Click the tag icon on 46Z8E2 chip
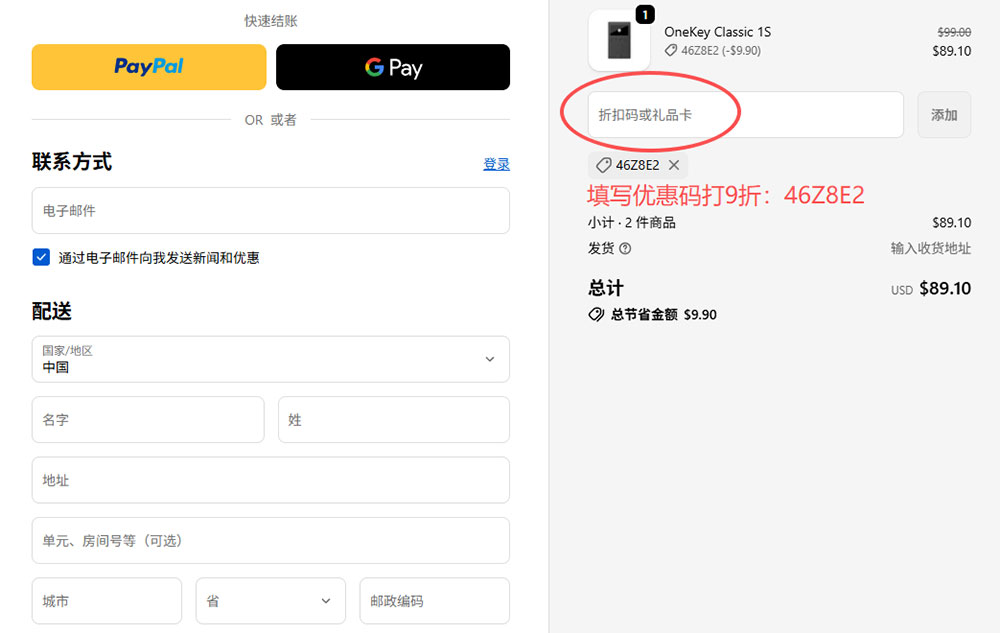The image size is (1000, 633). pyautogui.click(x=603, y=165)
